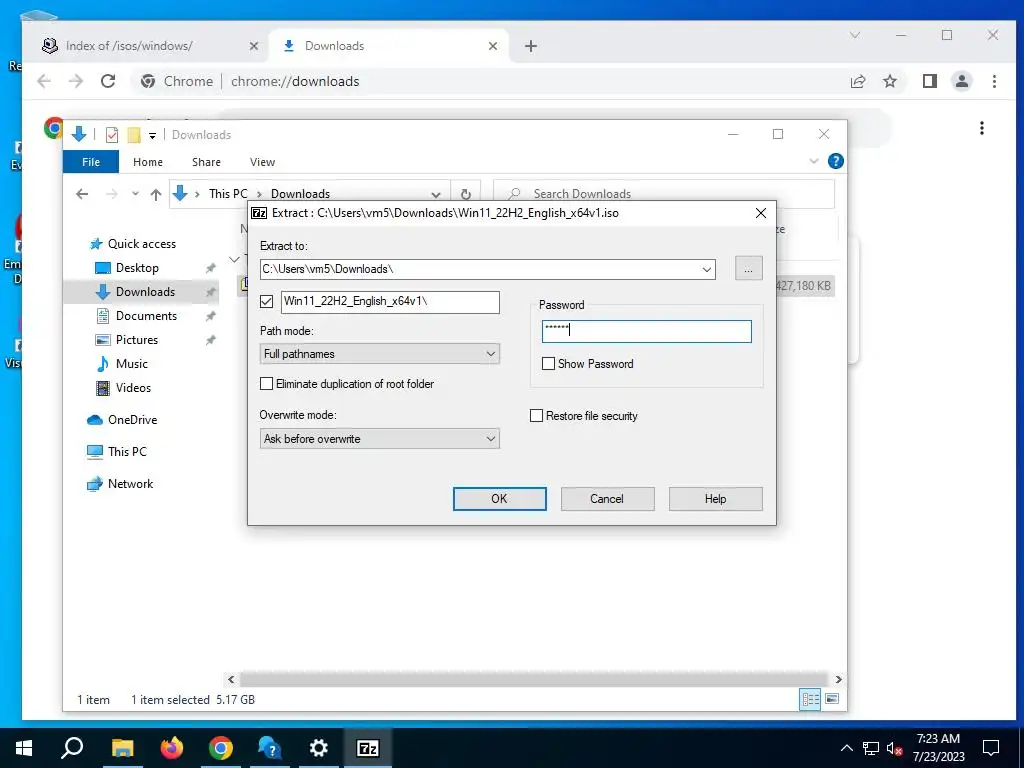1024x768 pixels.
Task: Edit the Win11_22H2_English_x64v1 subfolder name field
Action: 390,302
